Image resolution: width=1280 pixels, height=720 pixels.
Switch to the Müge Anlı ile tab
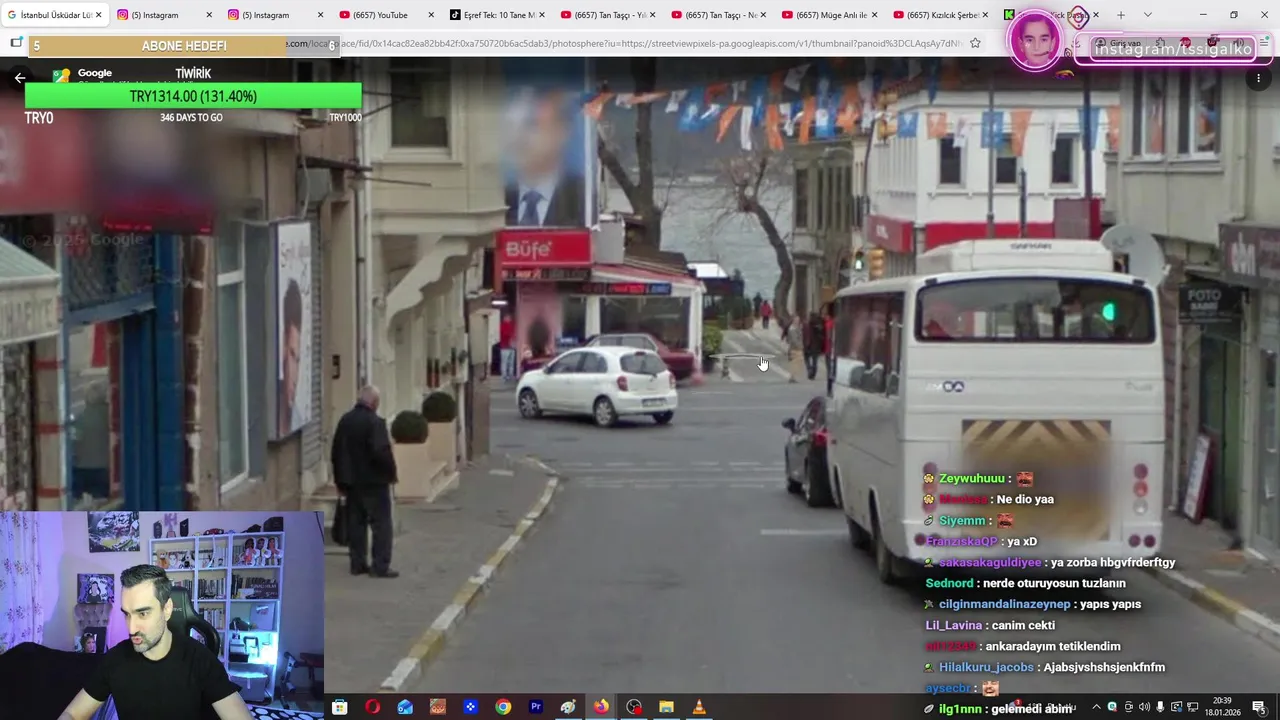pos(830,15)
